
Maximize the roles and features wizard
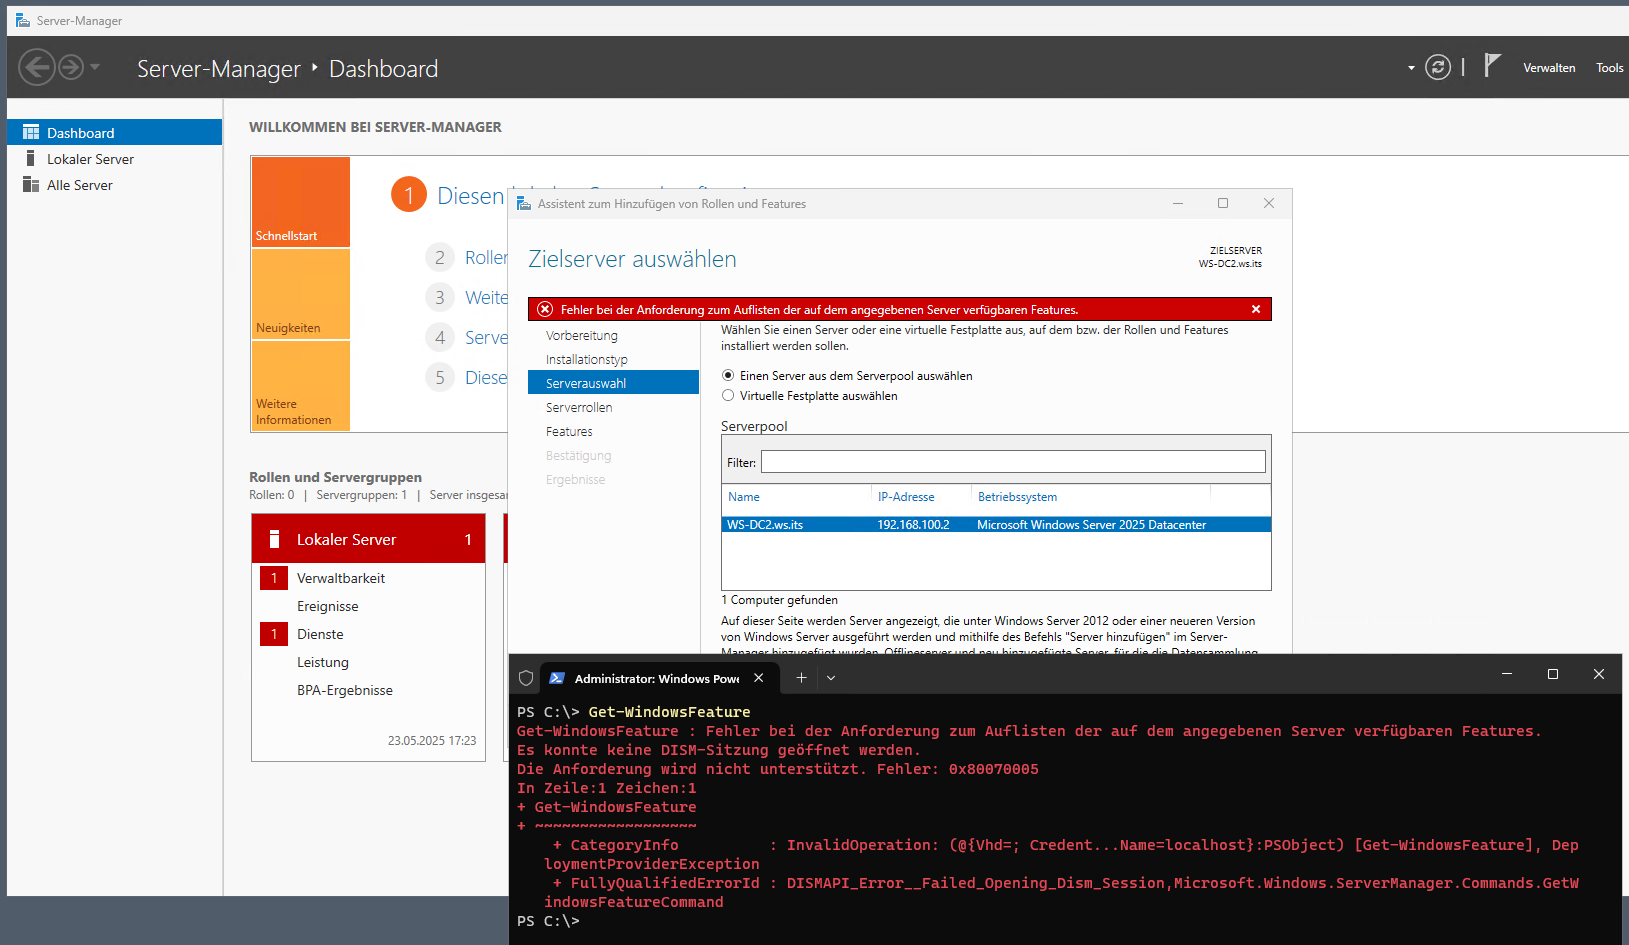(x=1223, y=203)
